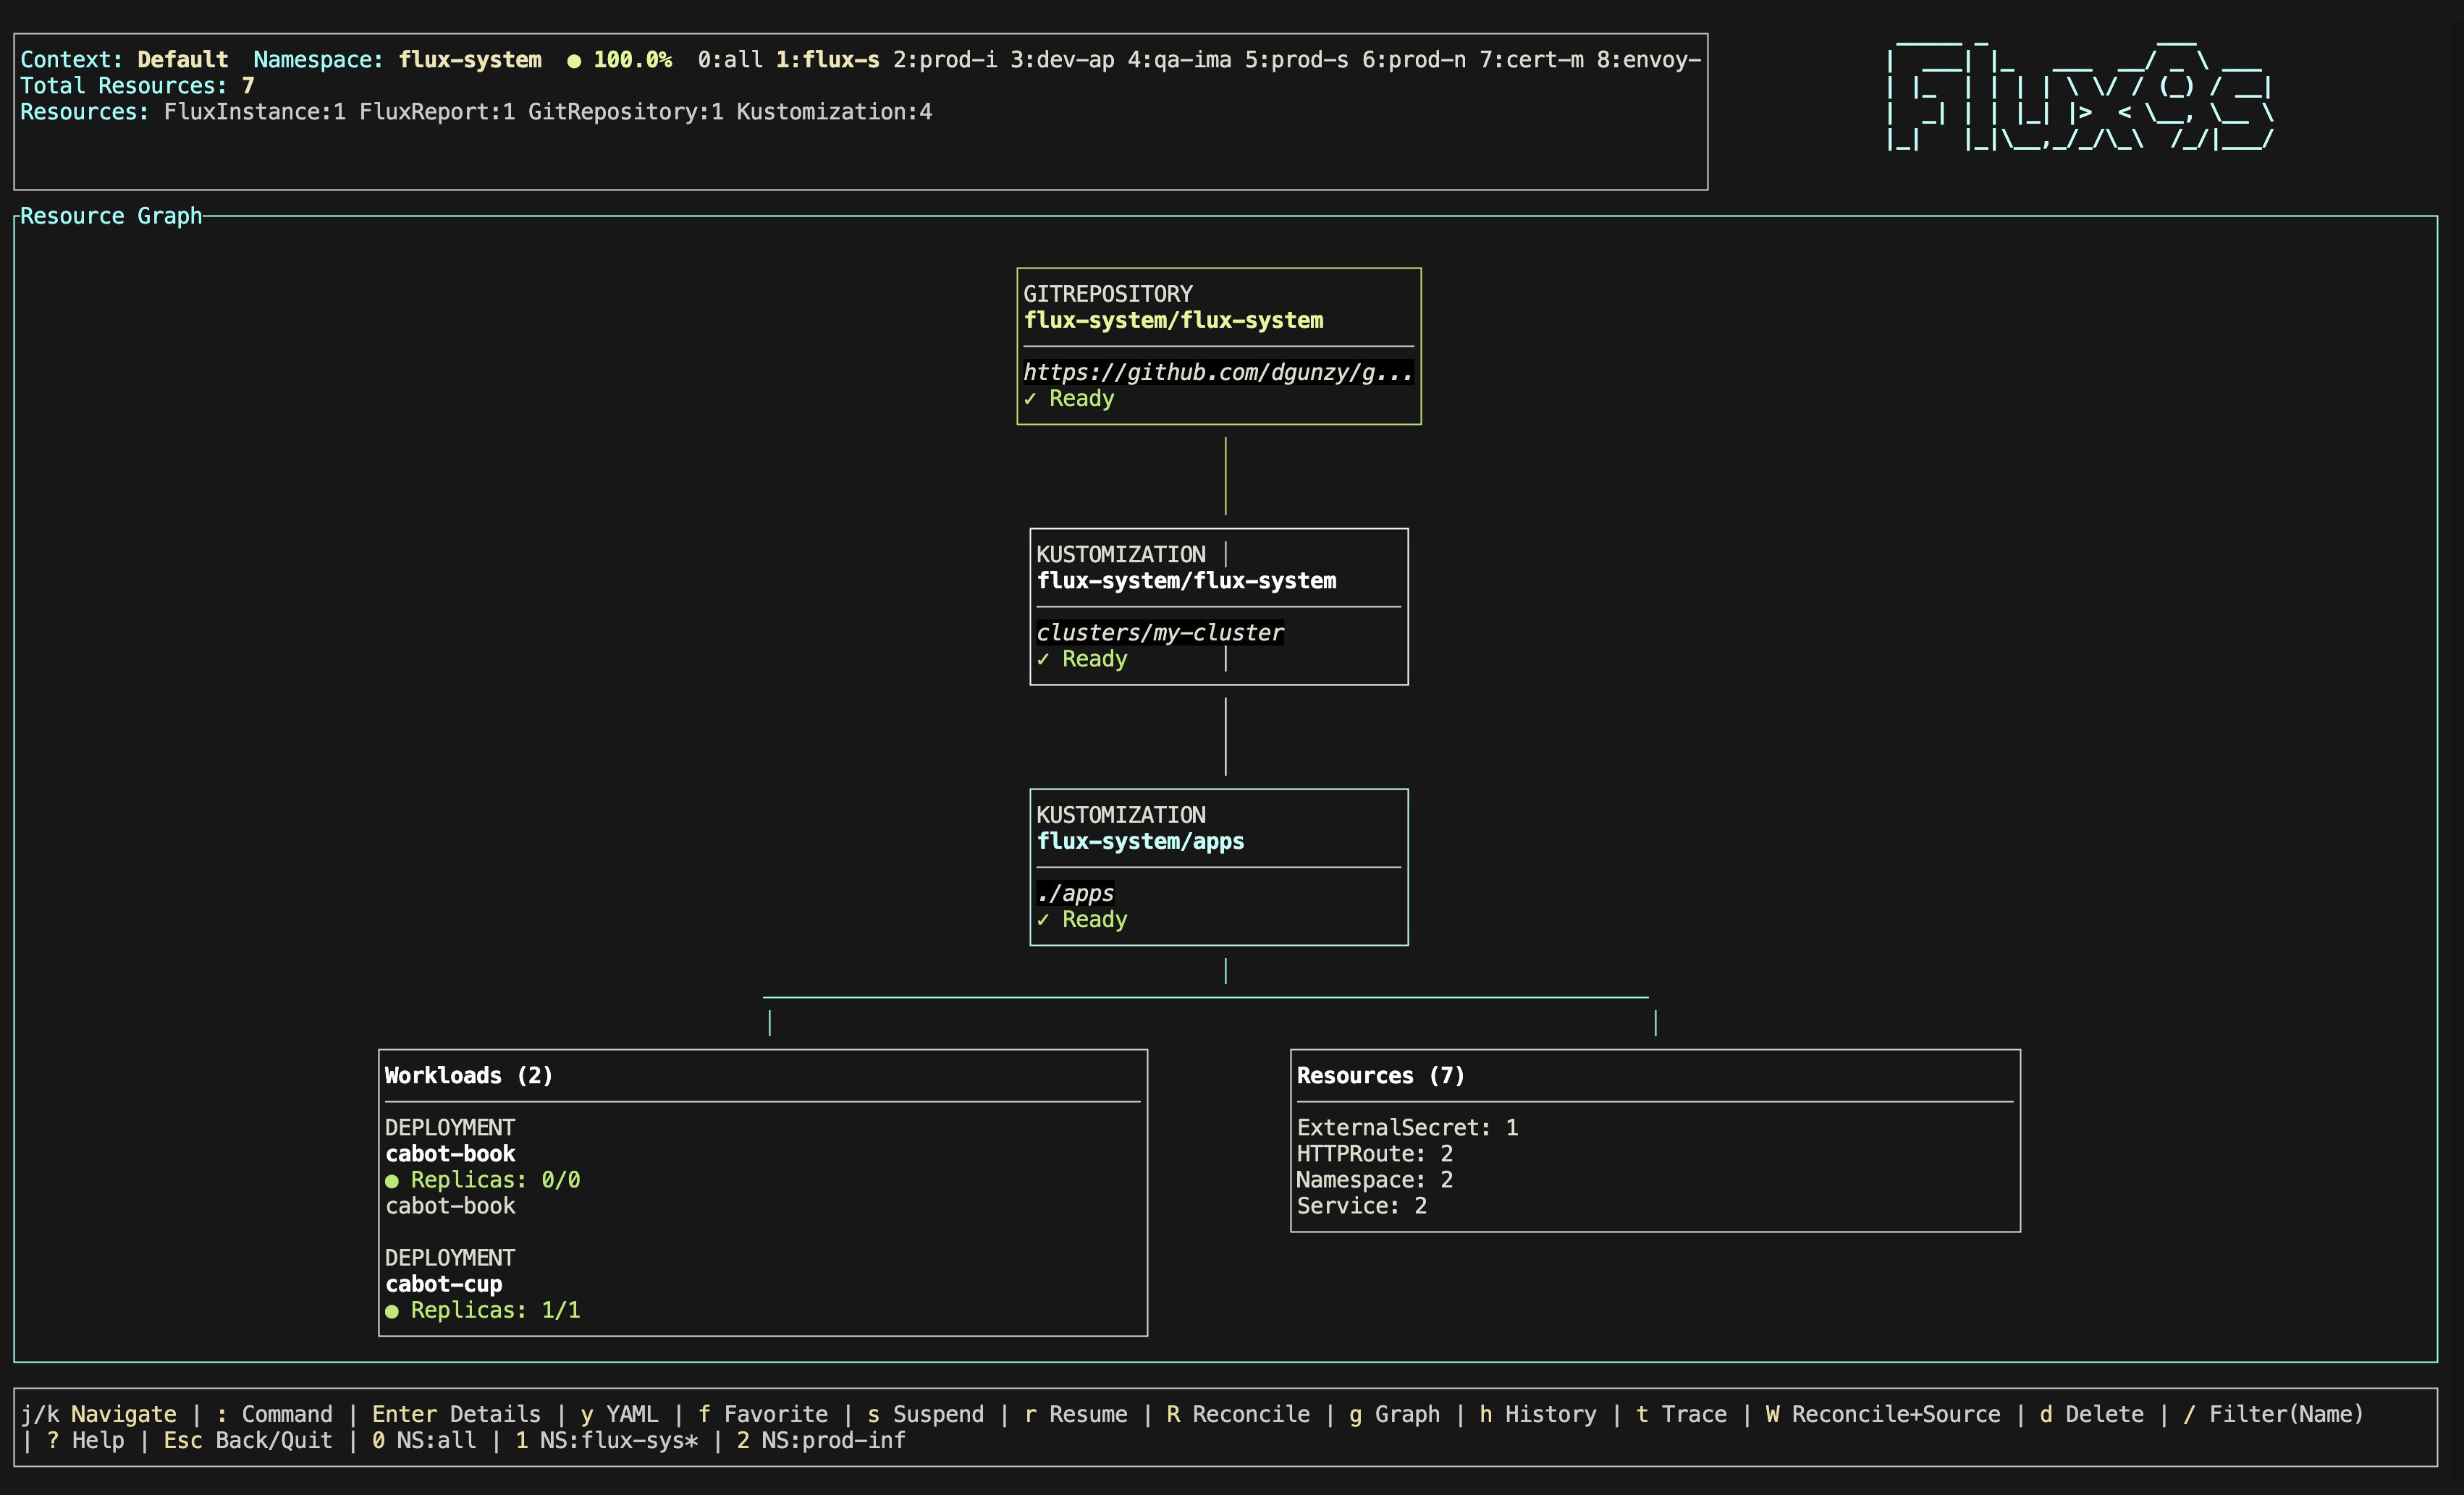Click the GitRepository Ready checkmark

coord(1030,399)
